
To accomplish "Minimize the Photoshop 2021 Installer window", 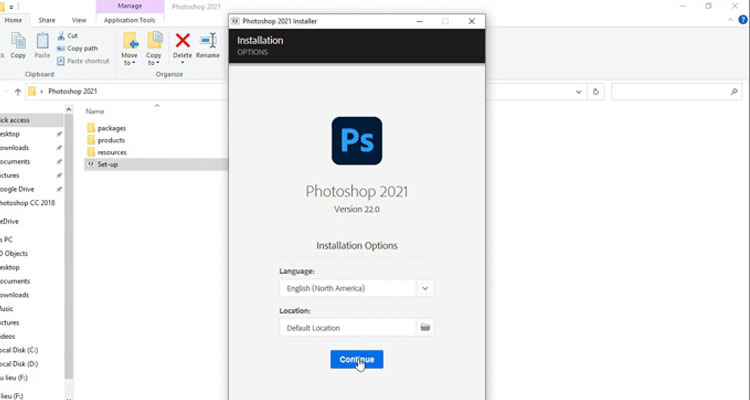I will tap(419, 21).
